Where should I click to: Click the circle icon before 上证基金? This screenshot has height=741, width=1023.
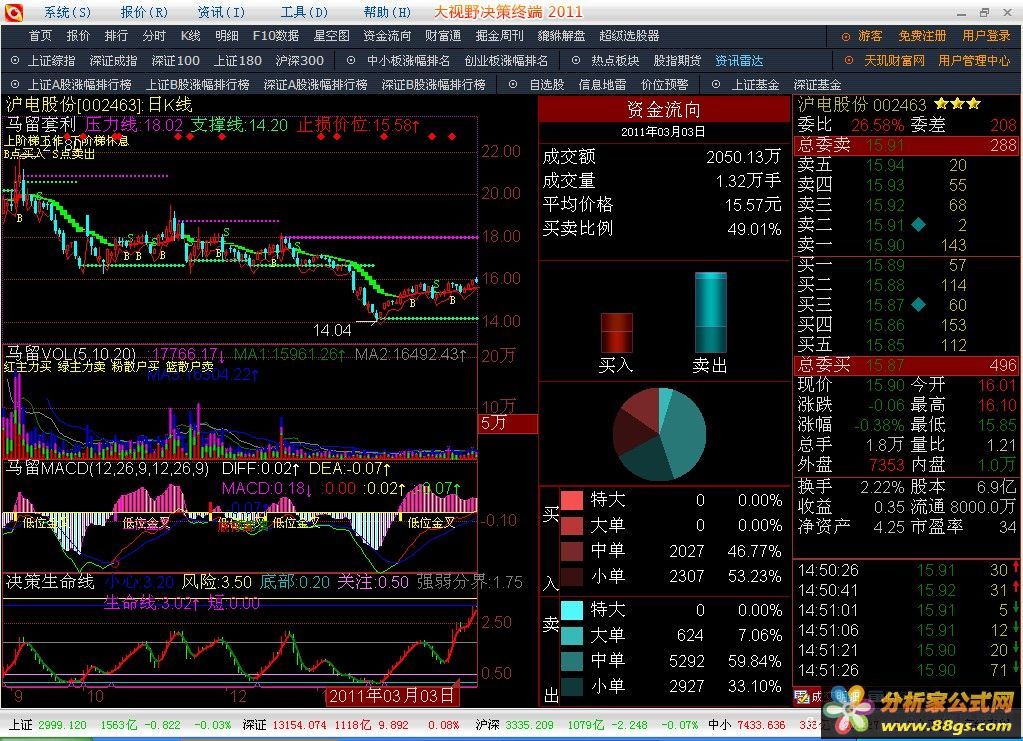[x=716, y=85]
